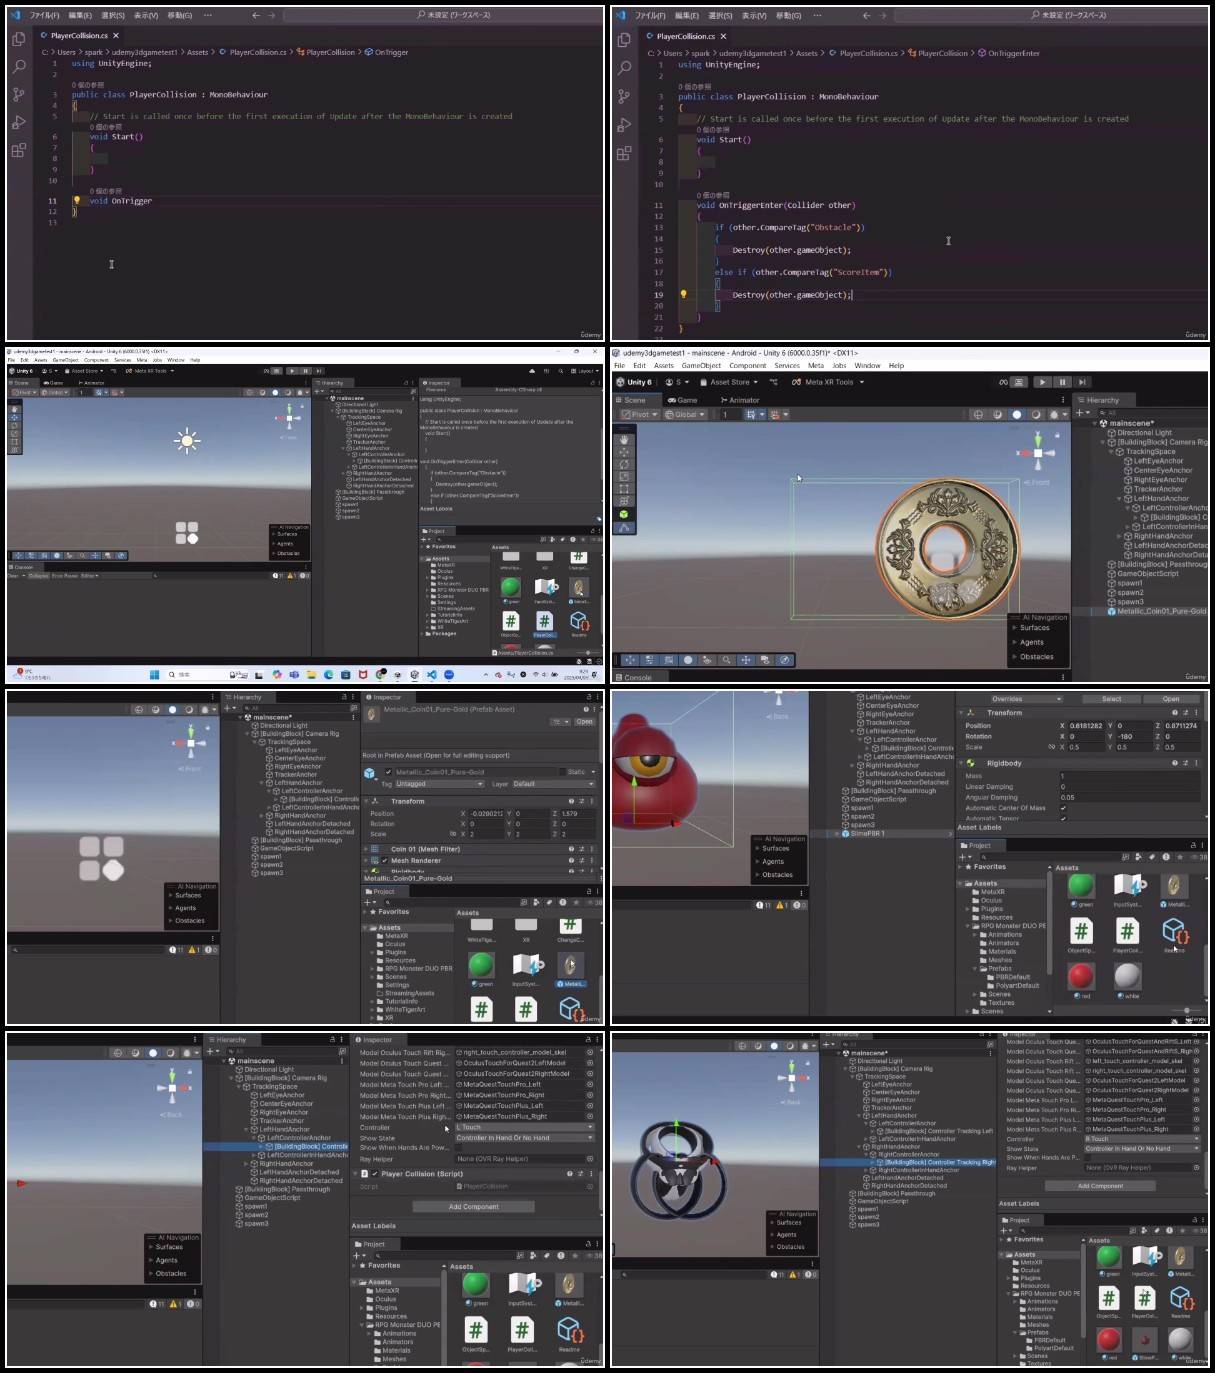This screenshot has width=1215, height=1373.
Task: Open the GameObject menu in the gold coin Unity window
Action: (701, 366)
